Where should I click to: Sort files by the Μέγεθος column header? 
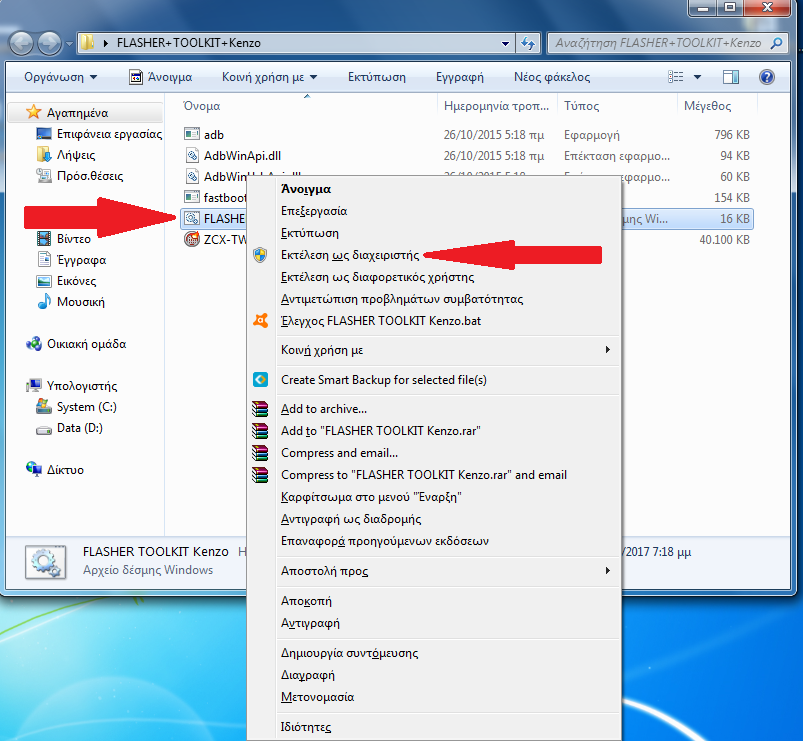[x=707, y=106]
